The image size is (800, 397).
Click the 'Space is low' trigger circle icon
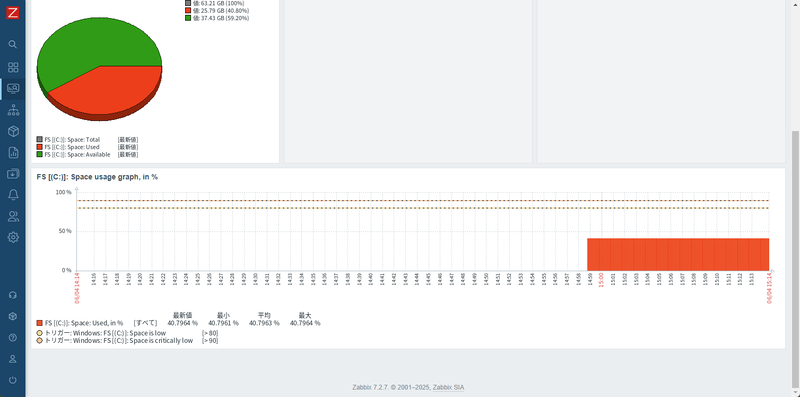pyautogui.click(x=39, y=333)
